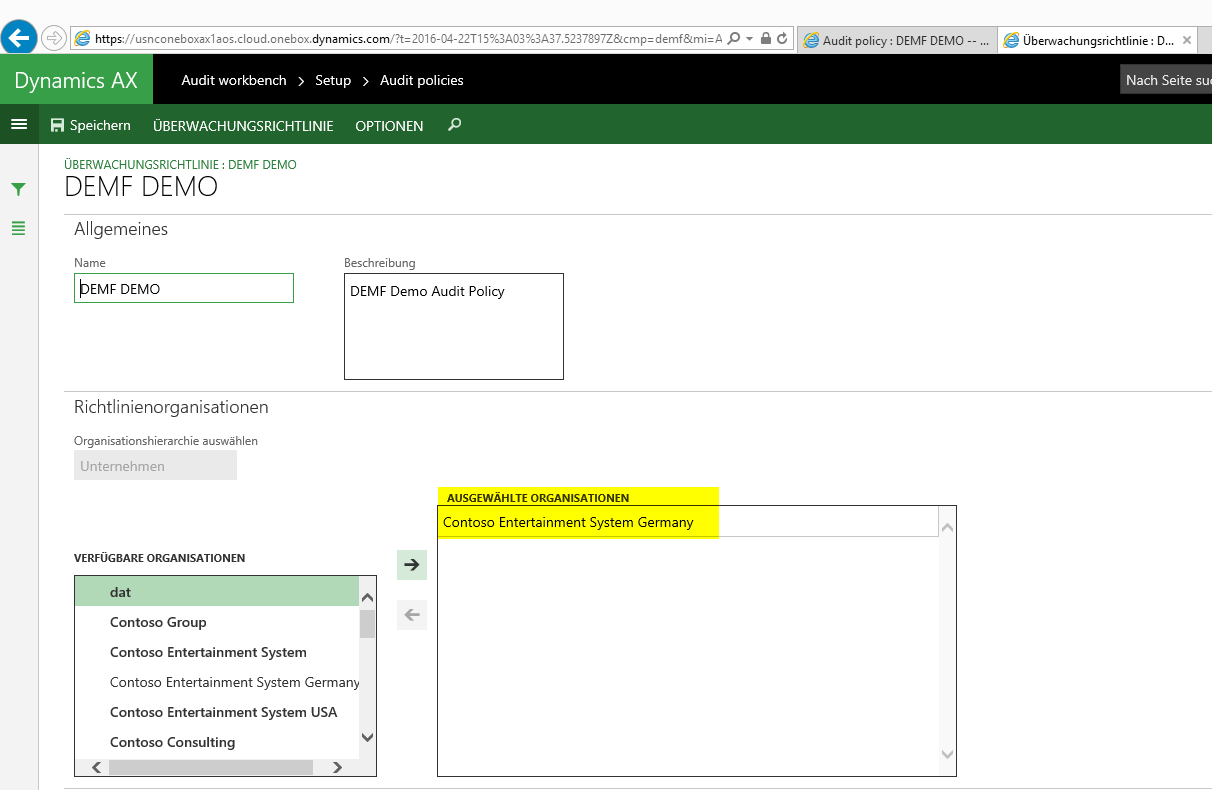Viewport: 1212px width, 790px height.
Task: Collapse the Richtlinienorganisationen section
Action: (171, 407)
